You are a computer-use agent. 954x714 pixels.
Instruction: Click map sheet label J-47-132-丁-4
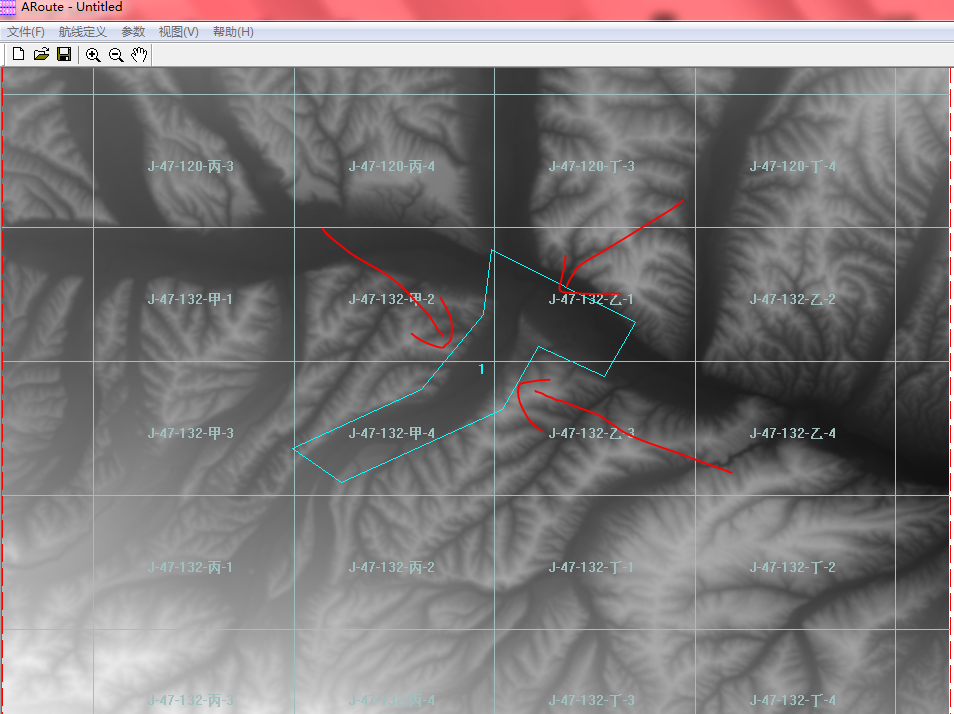pos(792,700)
